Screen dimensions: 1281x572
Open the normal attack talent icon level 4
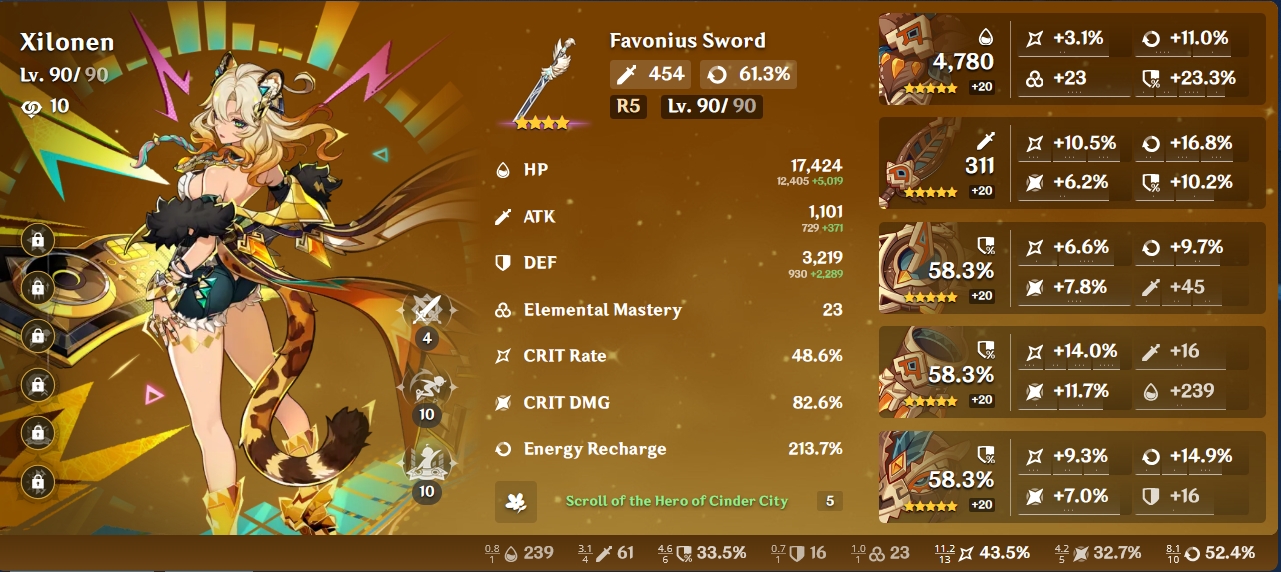point(427,311)
